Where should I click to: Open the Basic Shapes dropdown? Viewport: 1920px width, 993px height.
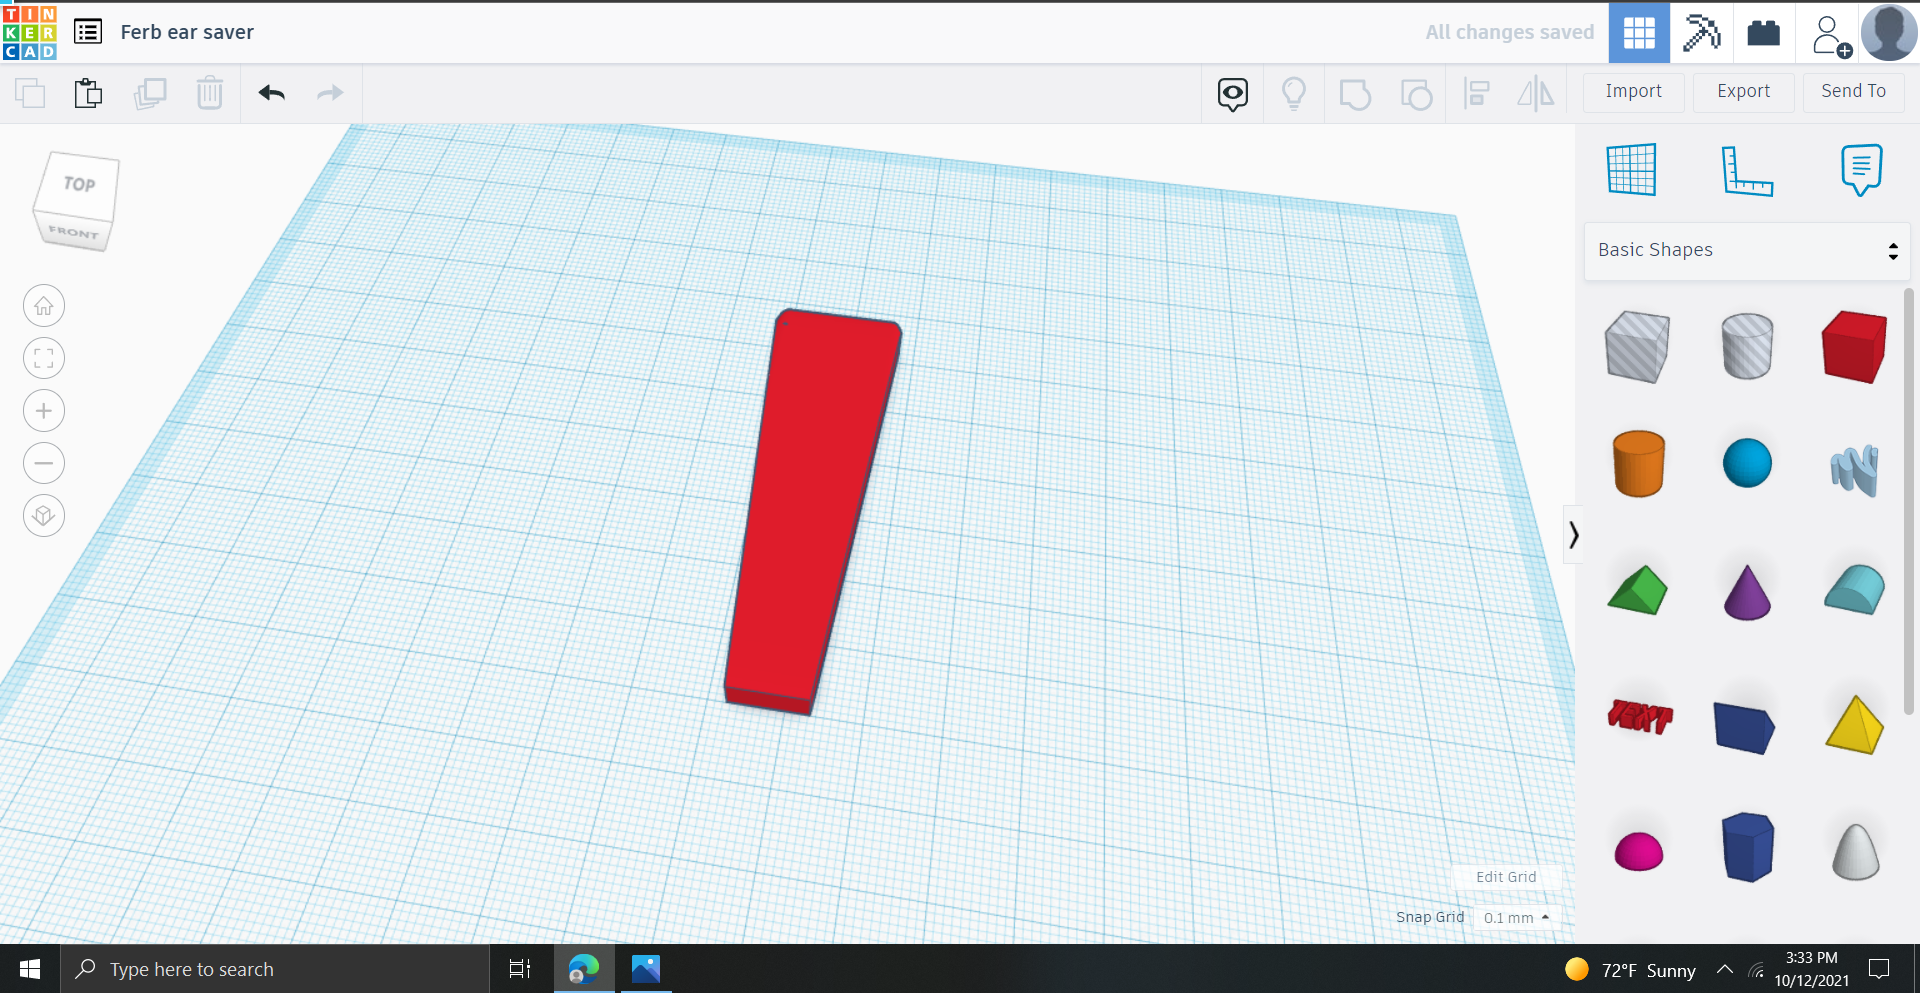click(x=1747, y=250)
